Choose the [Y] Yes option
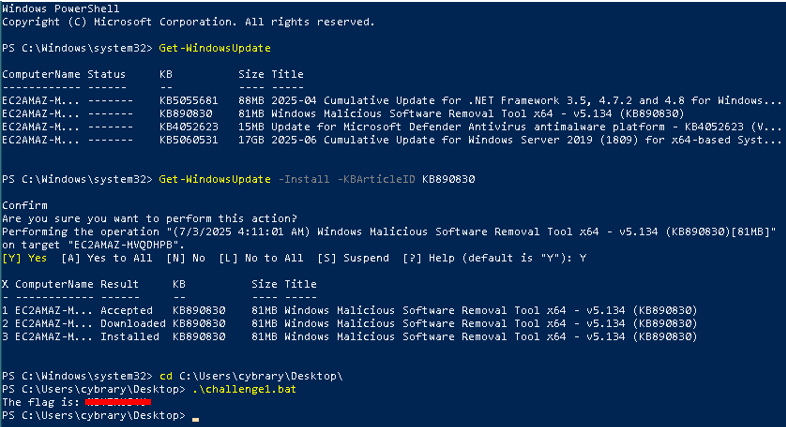This screenshot has height=427, width=786. 24,257
